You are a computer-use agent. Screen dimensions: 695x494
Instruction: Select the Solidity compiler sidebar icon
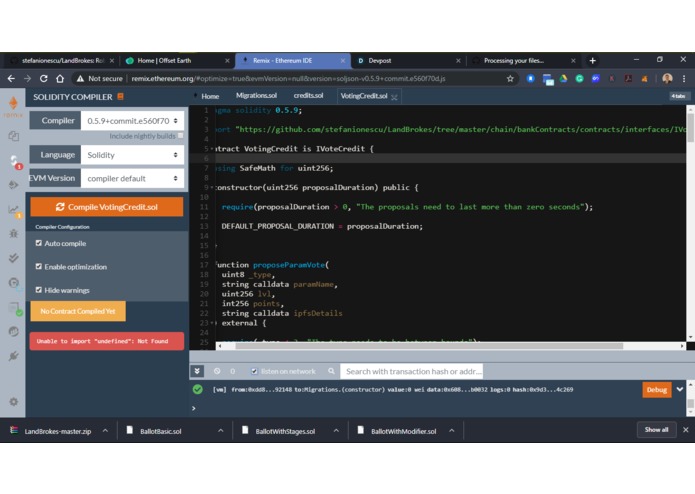click(15, 161)
